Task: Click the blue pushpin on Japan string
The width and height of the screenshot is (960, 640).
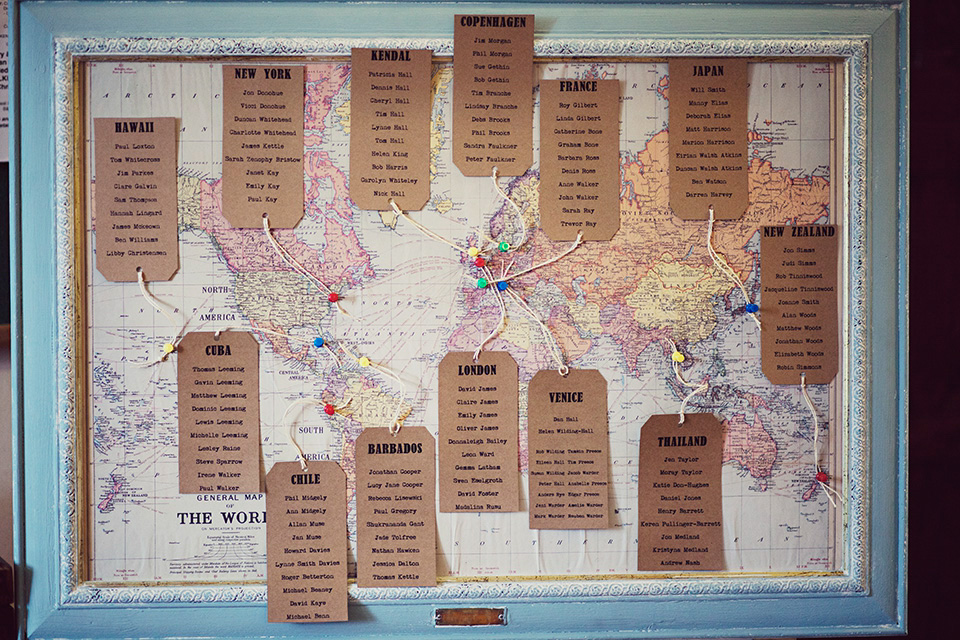Action: click(751, 308)
